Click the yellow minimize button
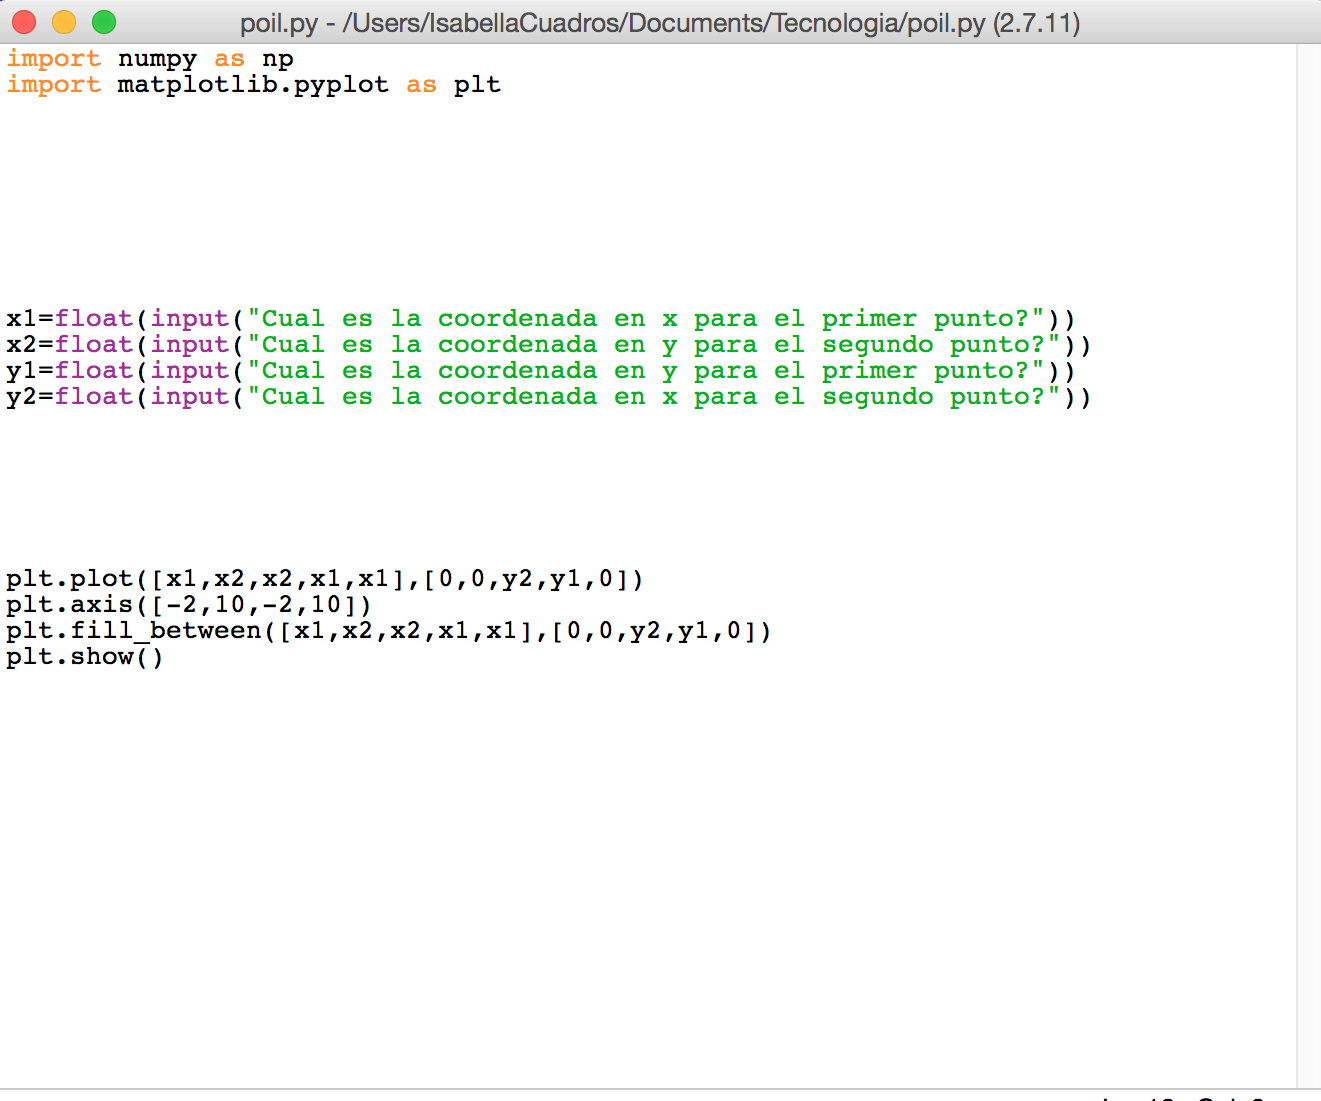 (64, 20)
